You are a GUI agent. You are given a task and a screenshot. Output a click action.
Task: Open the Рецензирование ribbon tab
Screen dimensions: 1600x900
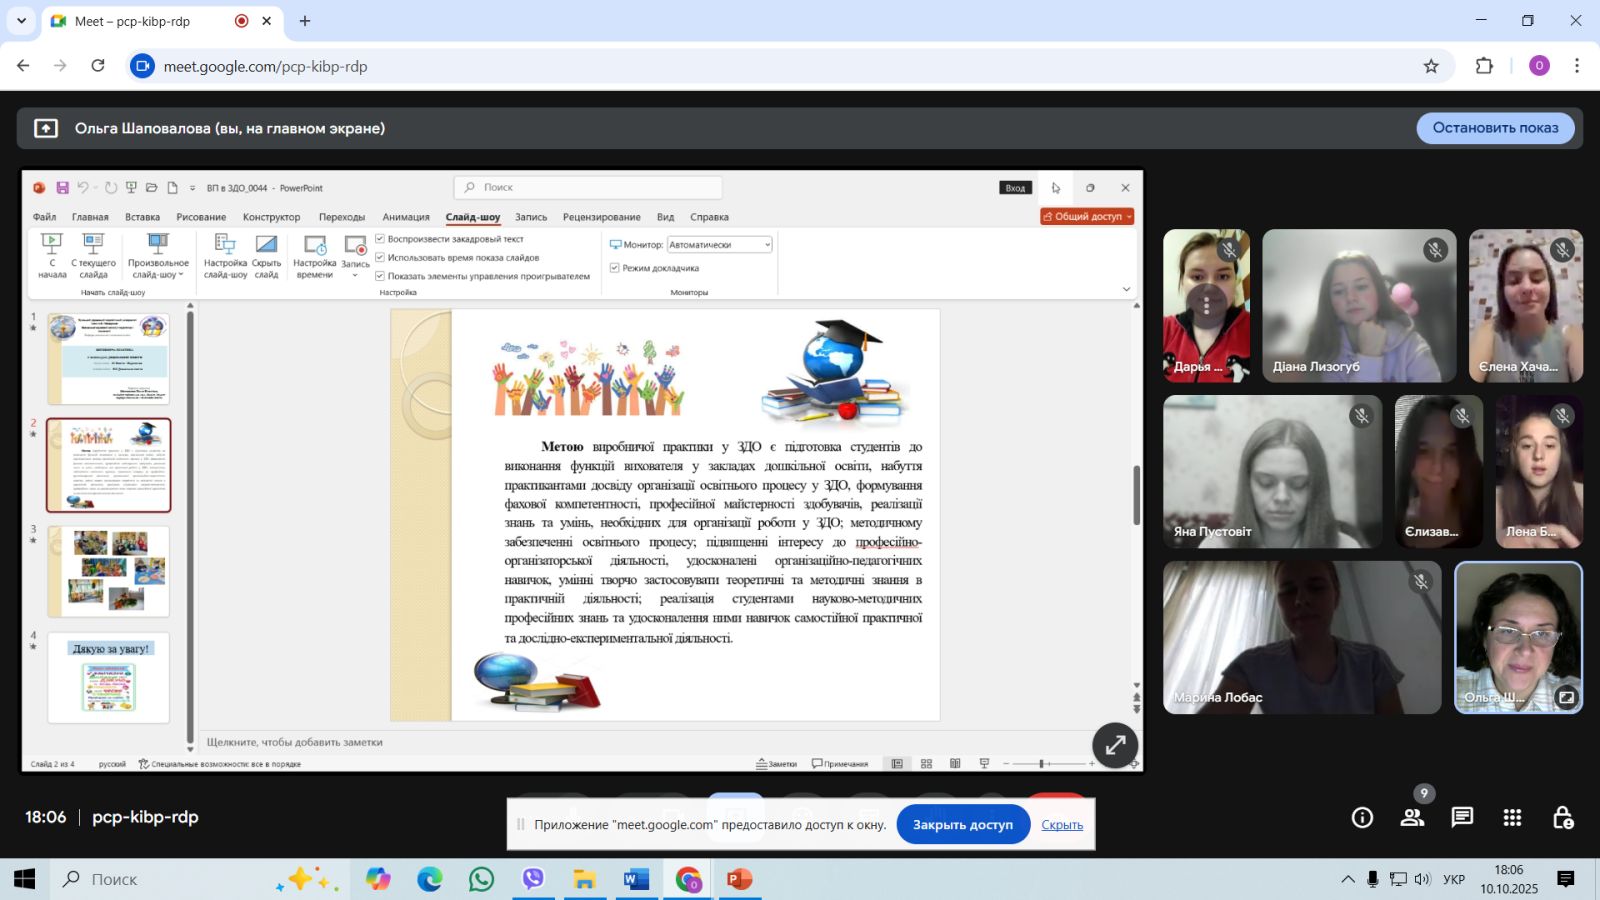click(x=601, y=217)
